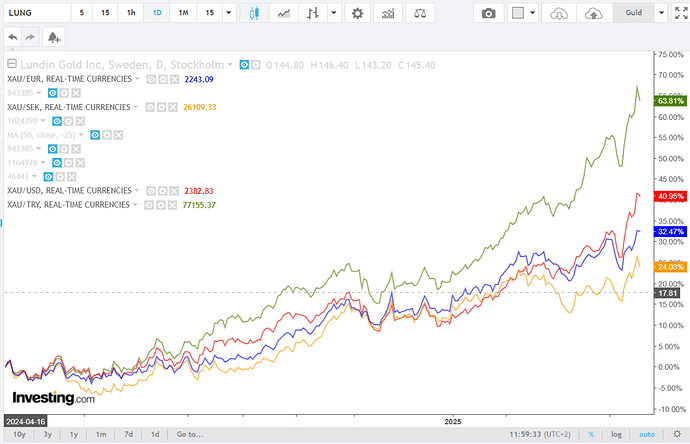Expand XAU/SEK legend dropdown arrow
The width and height of the screenshot is (690, 444).
tap(136, 107)
